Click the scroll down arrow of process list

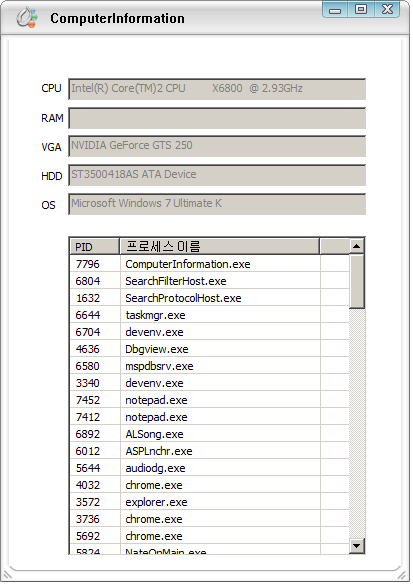357,546
